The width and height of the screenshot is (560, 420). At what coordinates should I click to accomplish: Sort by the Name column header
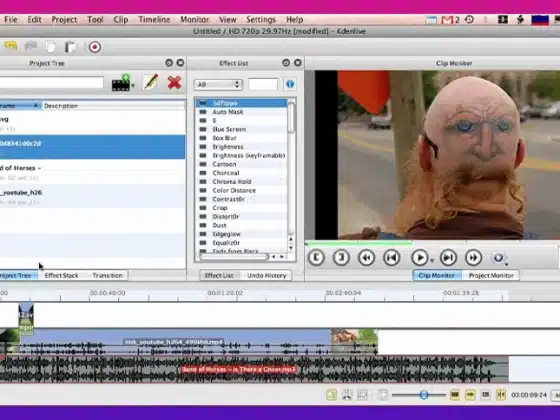[20, 106]
